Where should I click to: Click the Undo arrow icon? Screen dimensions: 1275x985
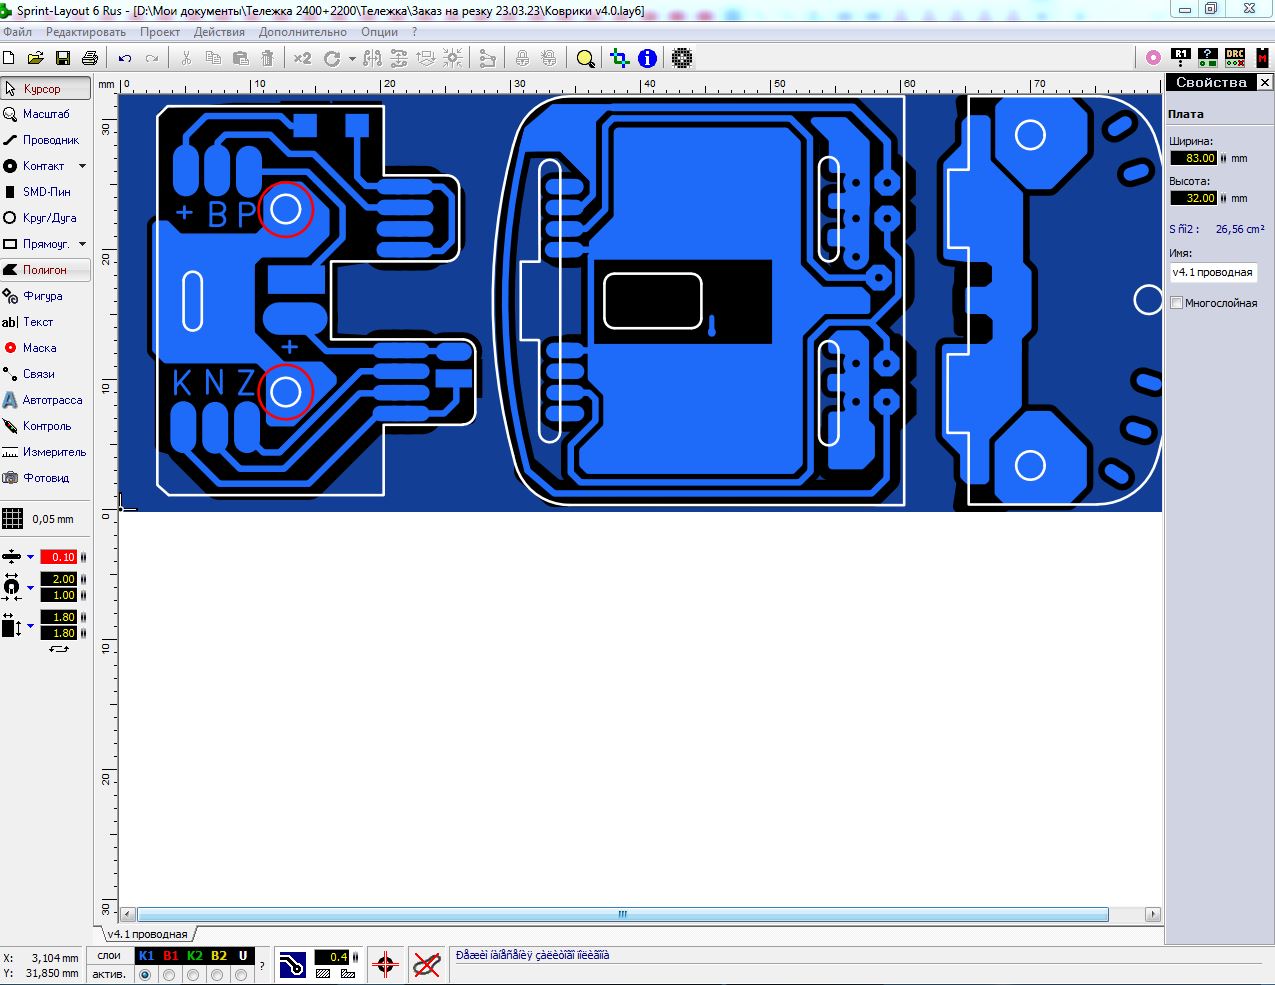[125, 59]
